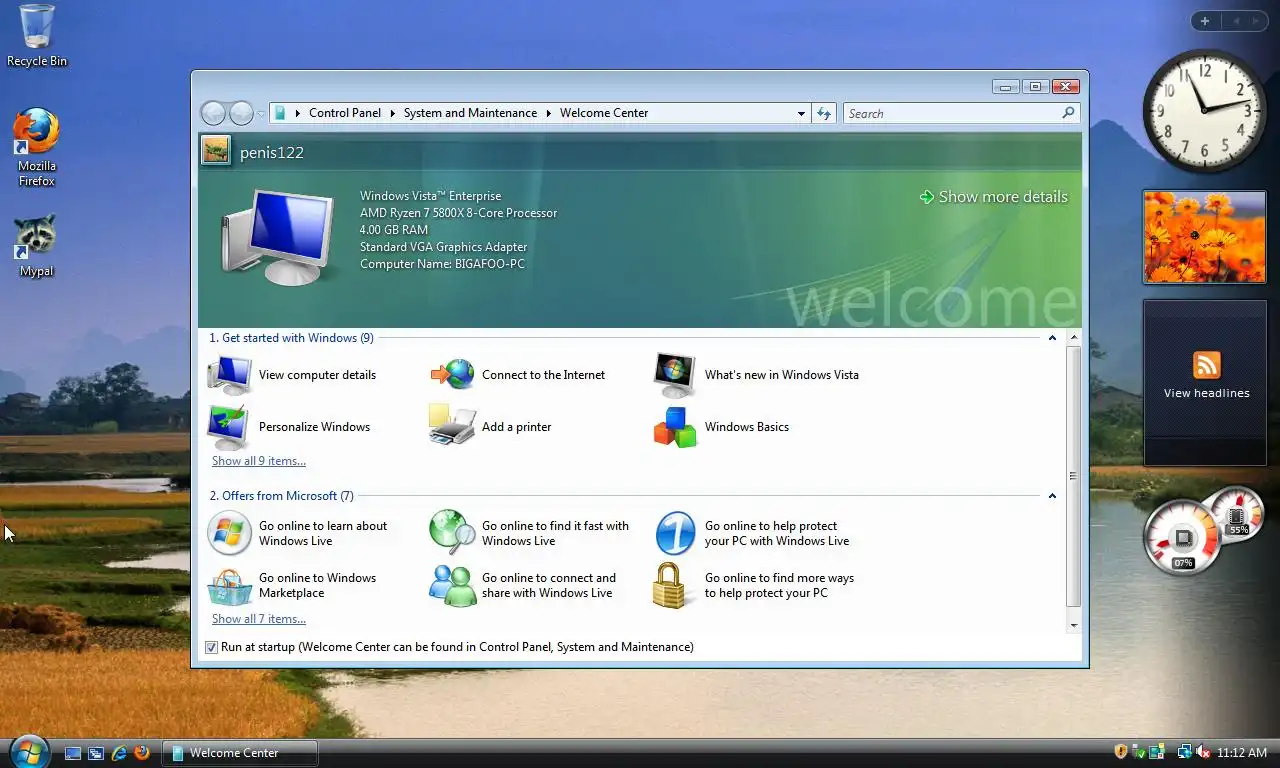1280x768 pixels.
Task: Launch Internet Explorer from quick launch
Action: pos(119,753)
